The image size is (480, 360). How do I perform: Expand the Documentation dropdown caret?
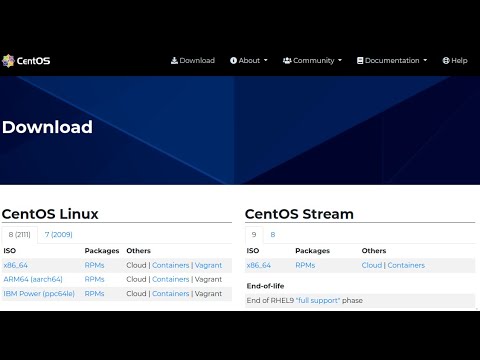(425, 60)
